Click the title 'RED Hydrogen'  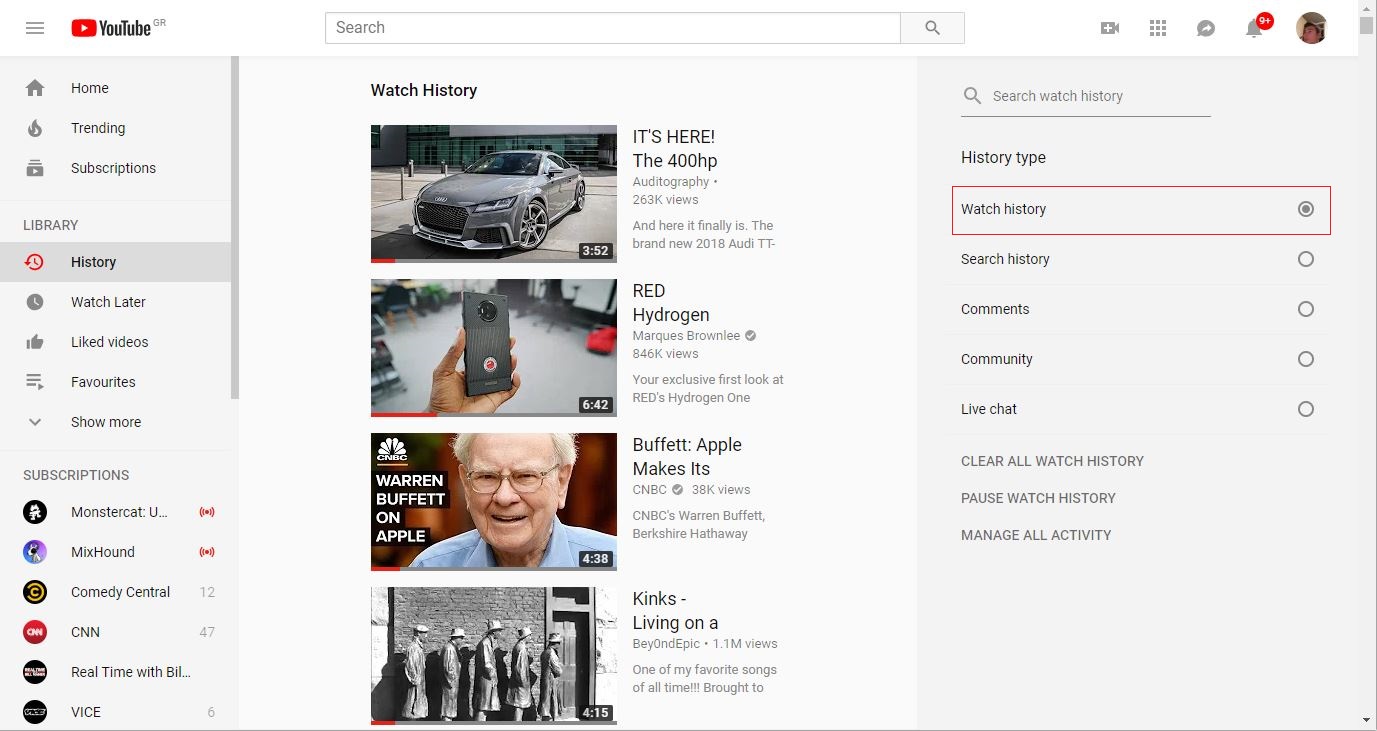pyautogui.click(x=671, y=303)
